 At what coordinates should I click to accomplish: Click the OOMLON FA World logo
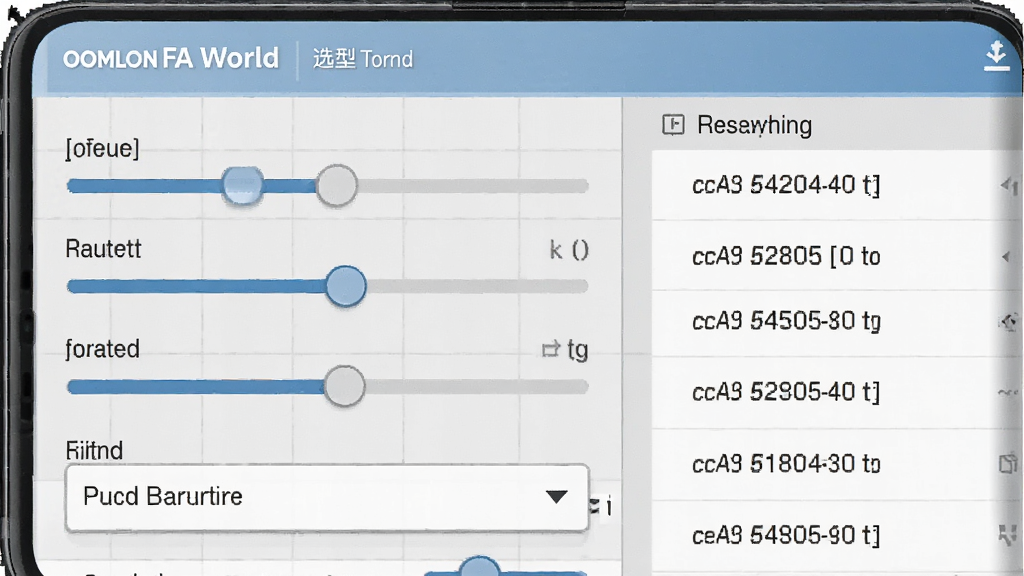click(x=171, y=58)
